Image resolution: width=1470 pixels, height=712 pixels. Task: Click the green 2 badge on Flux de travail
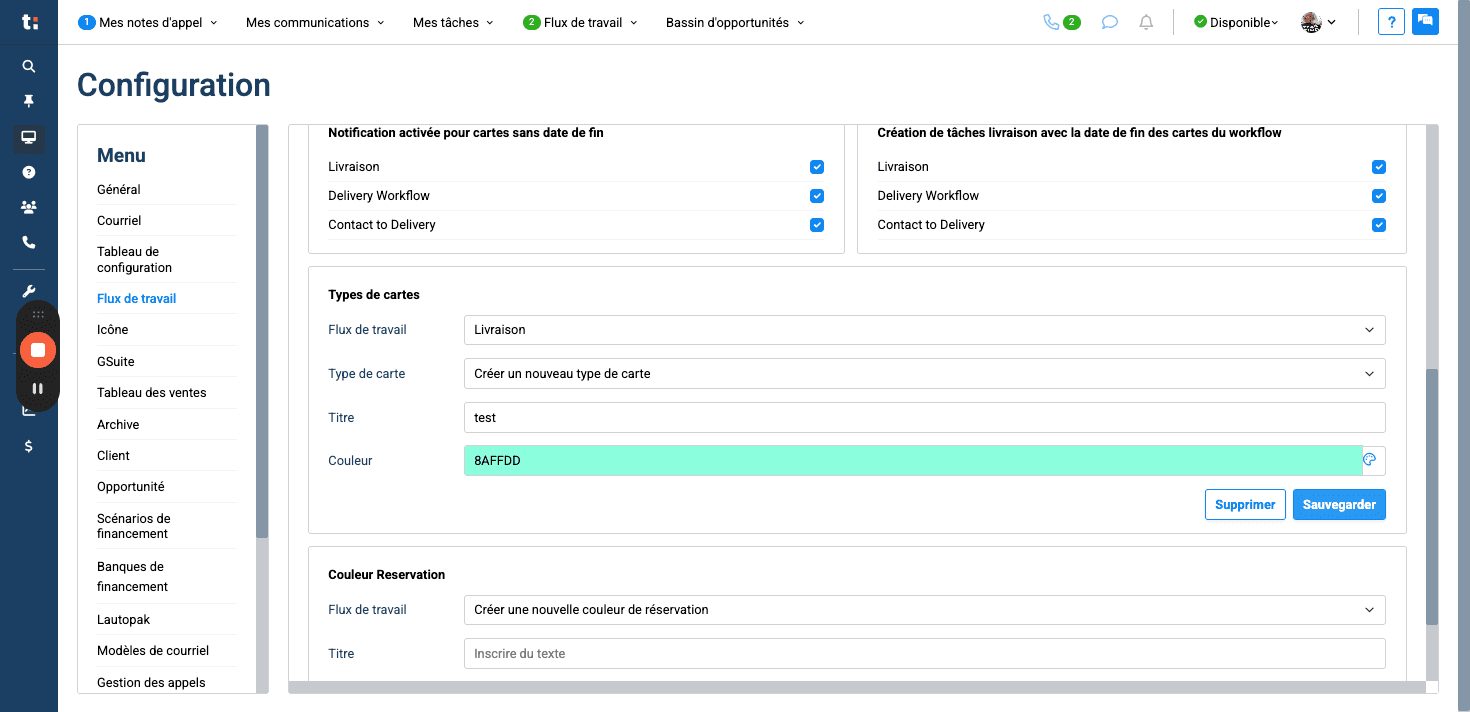point(532,22)
